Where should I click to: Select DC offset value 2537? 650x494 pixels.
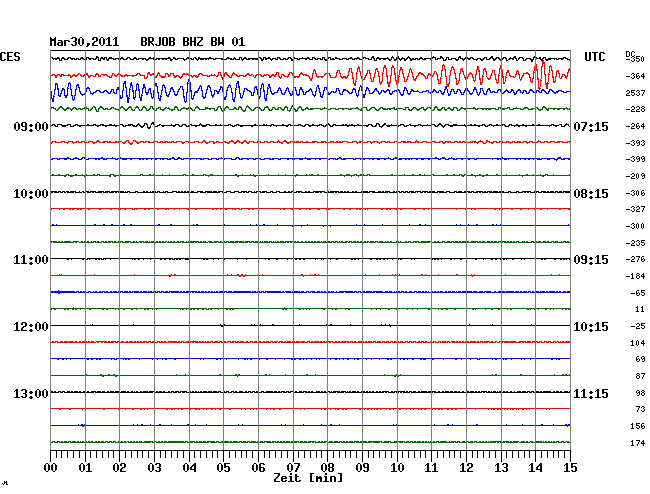(x=635, y=93)
